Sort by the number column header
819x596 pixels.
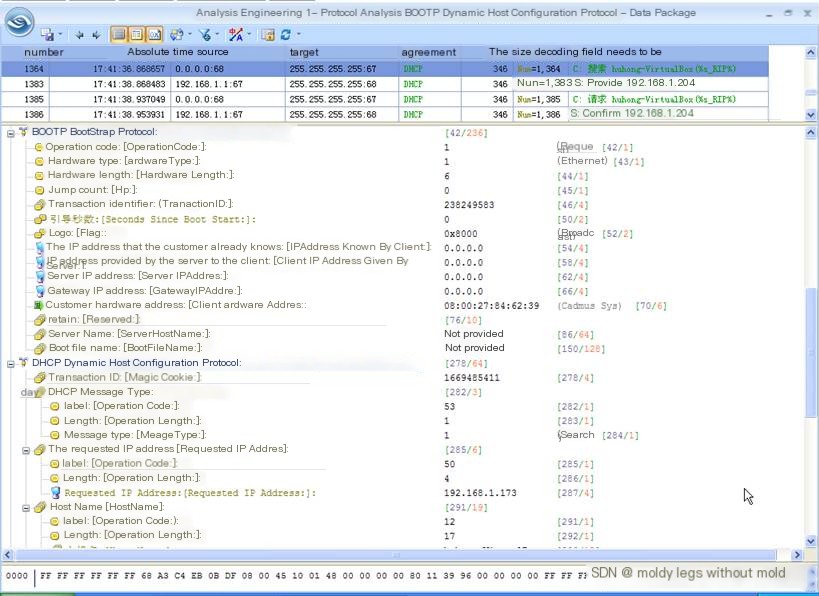(x=44, y=52)
